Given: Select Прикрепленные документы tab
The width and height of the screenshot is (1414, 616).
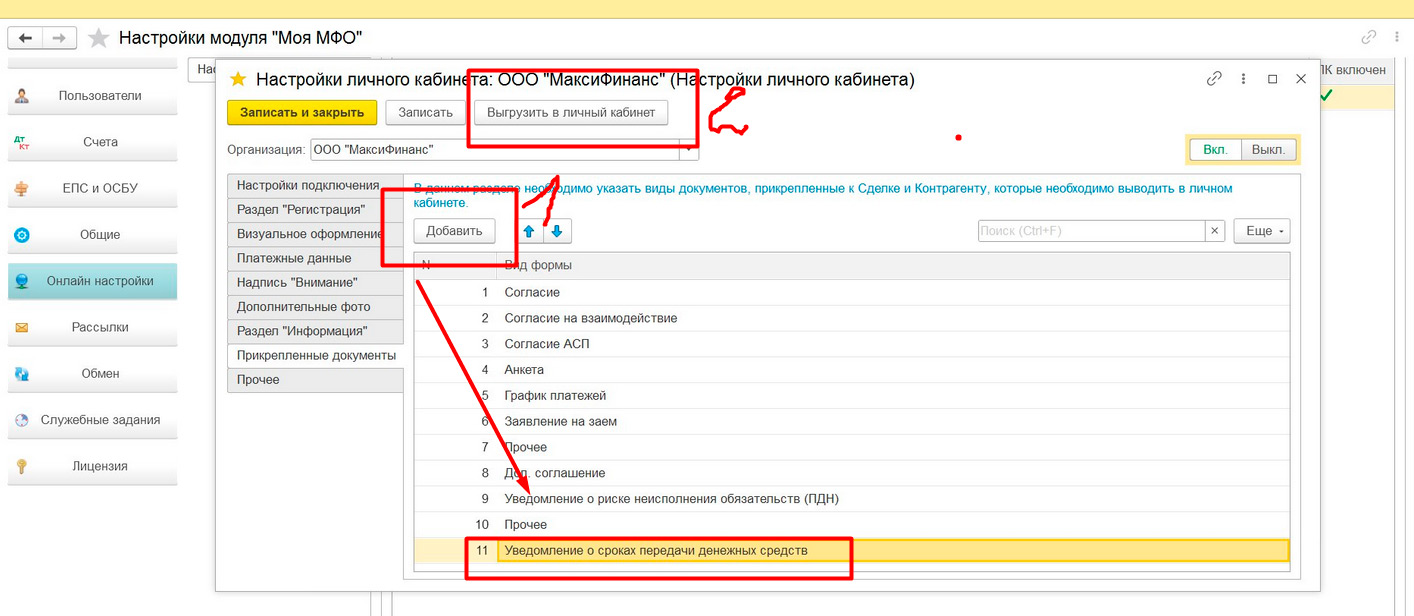Looking at the screenshot, I should click(315, 355).
